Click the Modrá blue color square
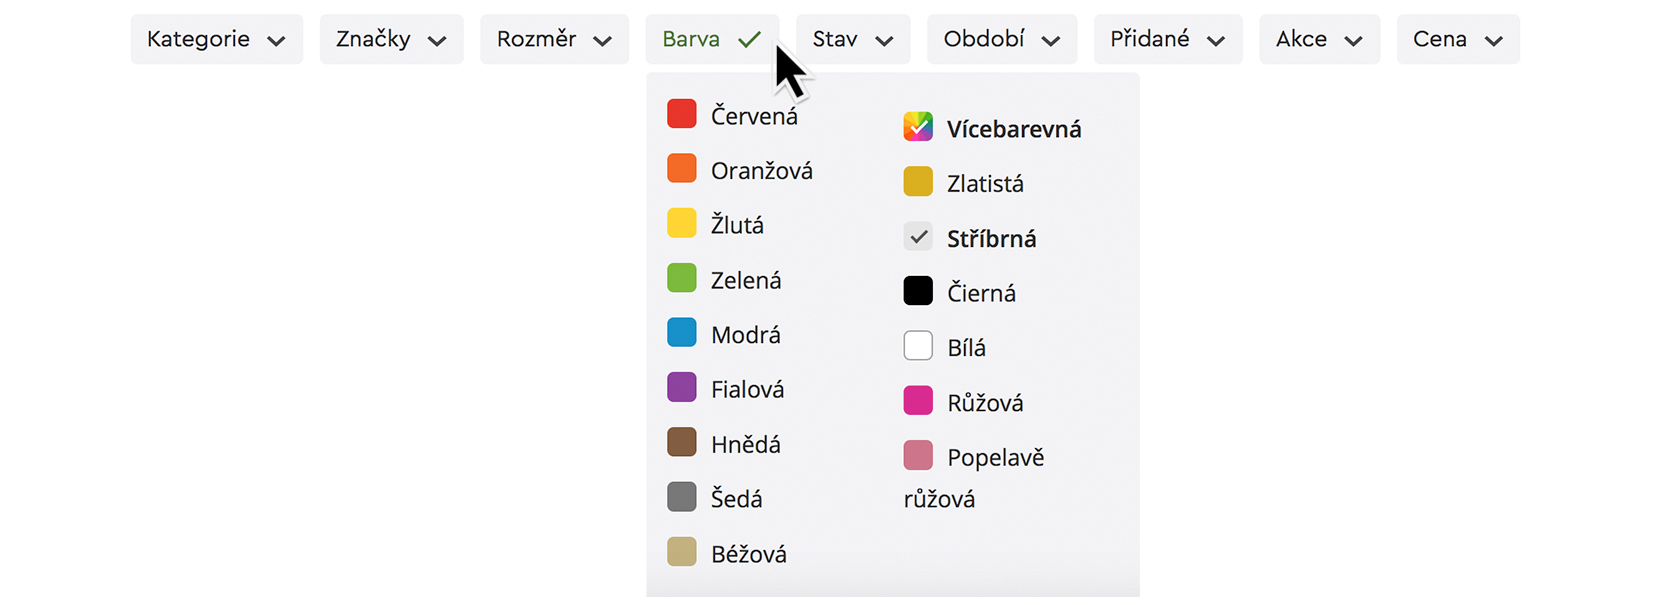This screenshot has height=605, width=1658. pyautogui.click(x=681, y=333)
